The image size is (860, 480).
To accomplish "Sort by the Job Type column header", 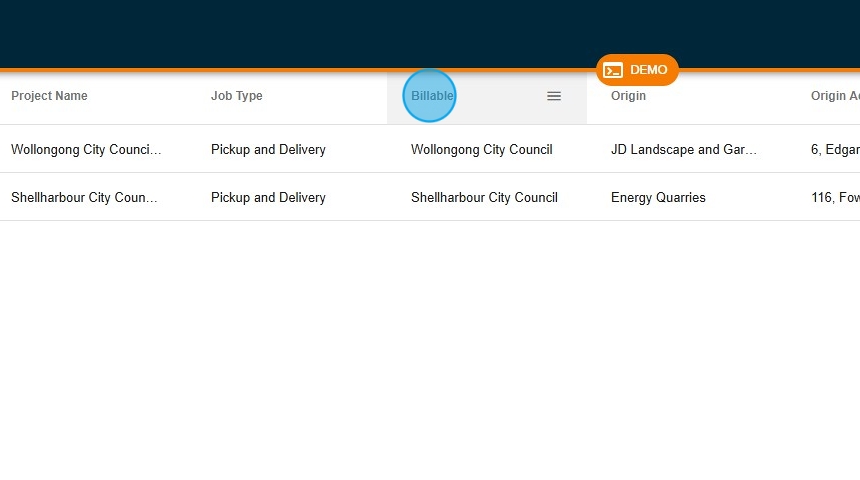I will tap(237, 96).
